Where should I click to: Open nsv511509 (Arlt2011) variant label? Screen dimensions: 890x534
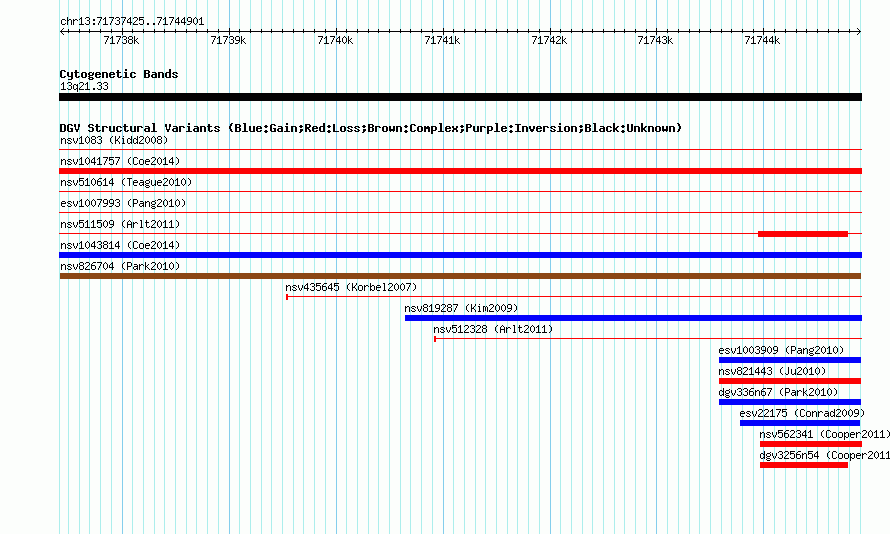click(120, 224)
